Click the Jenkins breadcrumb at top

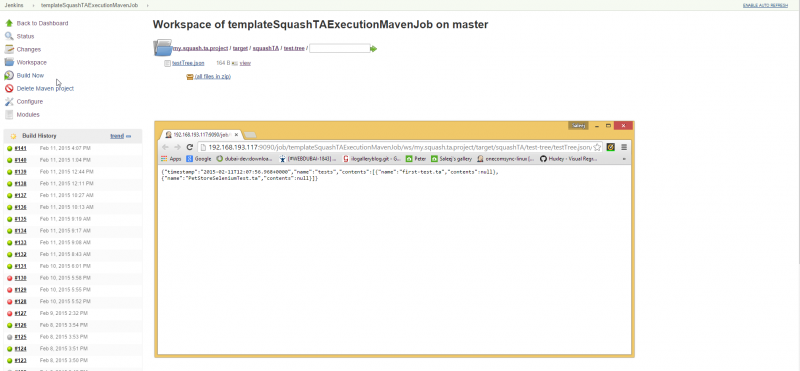[14, 5]
